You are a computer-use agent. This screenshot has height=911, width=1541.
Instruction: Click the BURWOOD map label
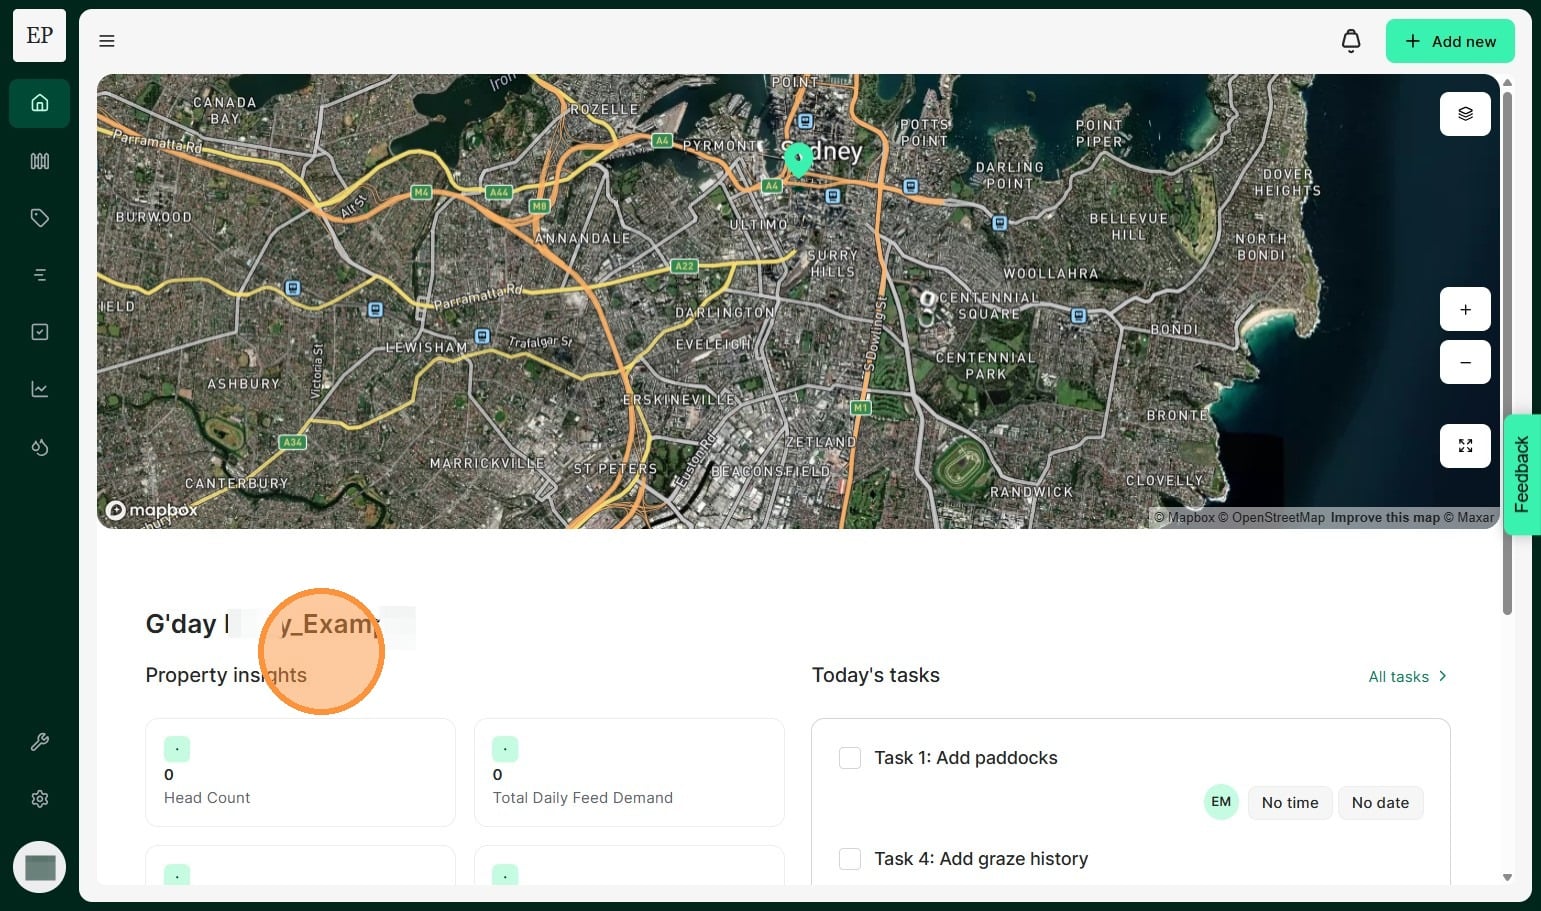click(154, 217)
